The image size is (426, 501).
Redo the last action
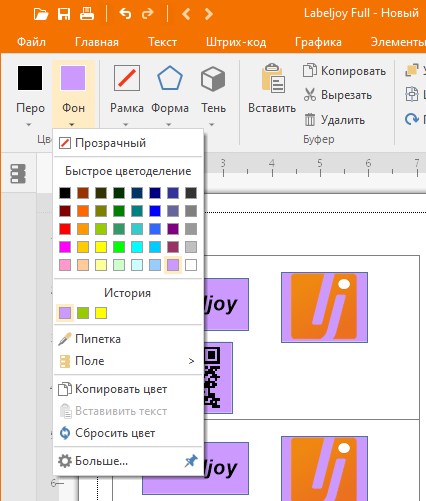(x=148, y=14)
